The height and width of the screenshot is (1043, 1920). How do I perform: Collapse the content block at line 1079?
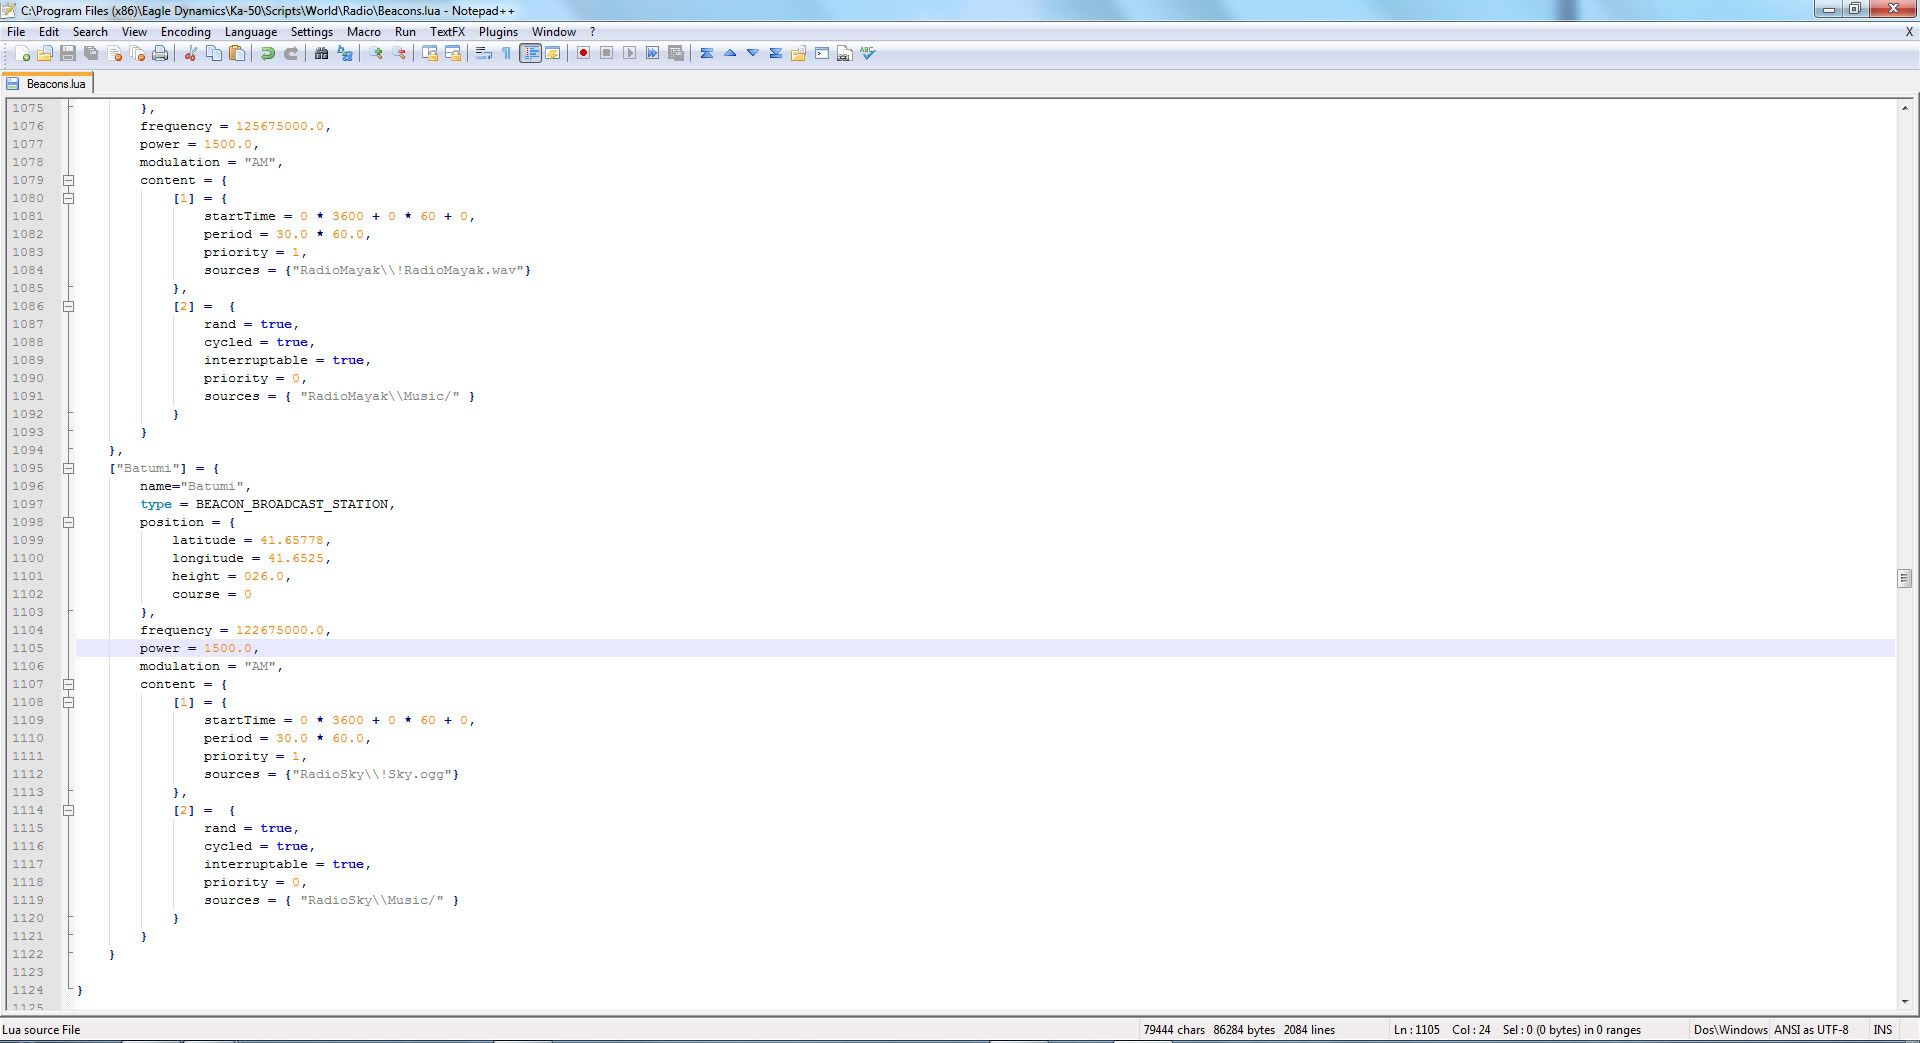coord(68,181)
